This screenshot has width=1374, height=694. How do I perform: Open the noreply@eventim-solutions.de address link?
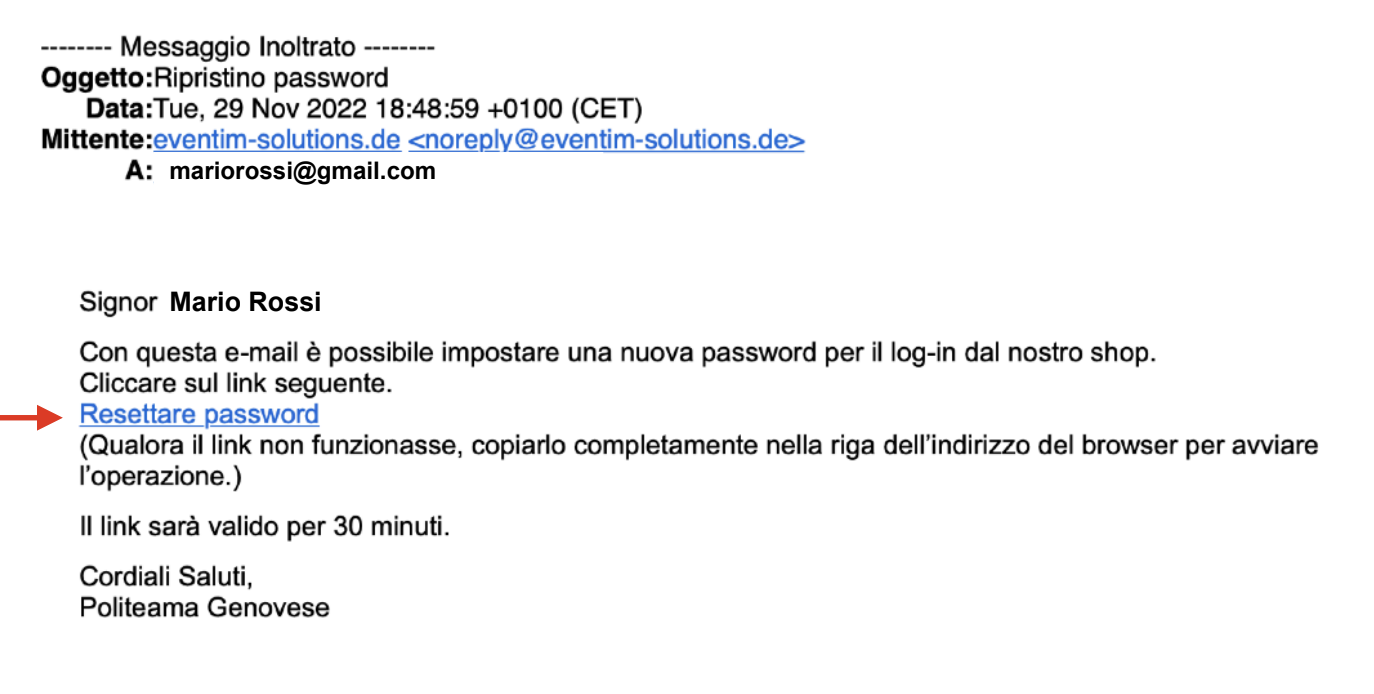click(x=606, y=139)
